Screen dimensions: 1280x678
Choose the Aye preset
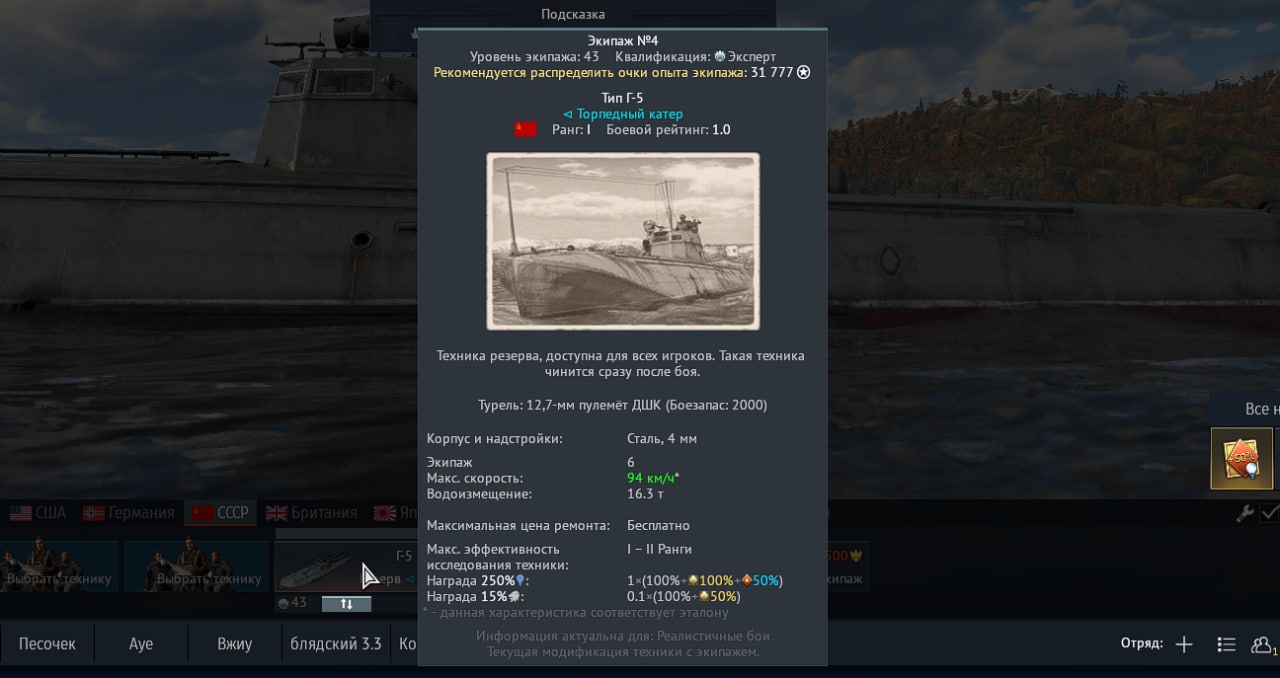point(141,644)
